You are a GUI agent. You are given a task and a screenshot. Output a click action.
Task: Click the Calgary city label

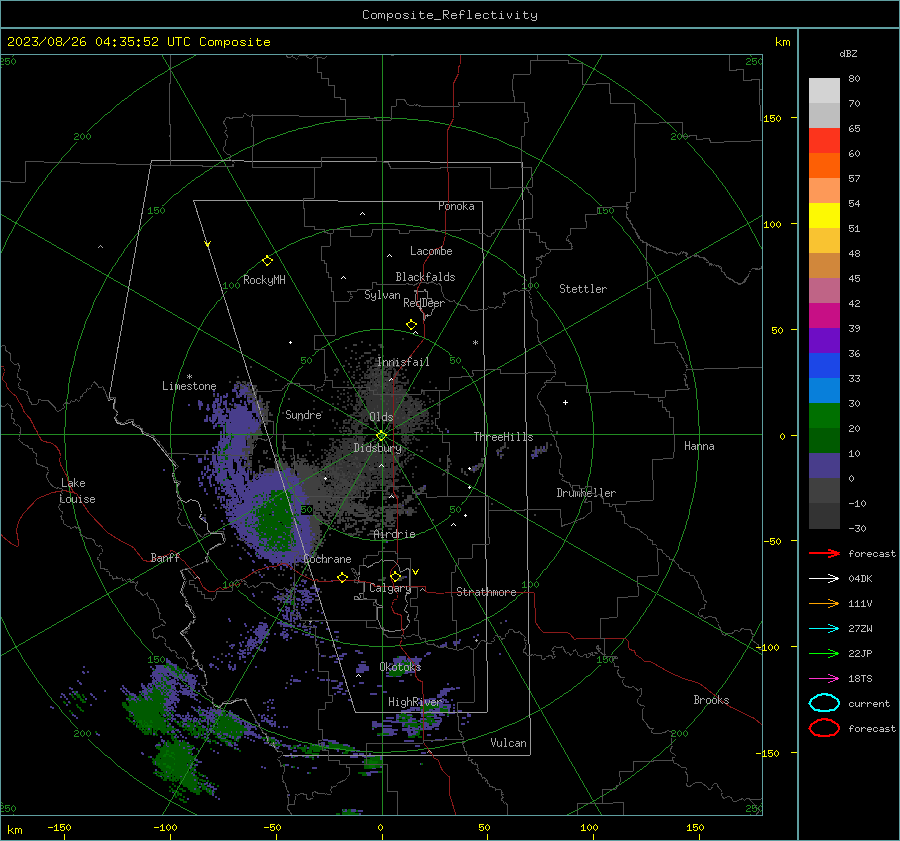pos(390,588)
